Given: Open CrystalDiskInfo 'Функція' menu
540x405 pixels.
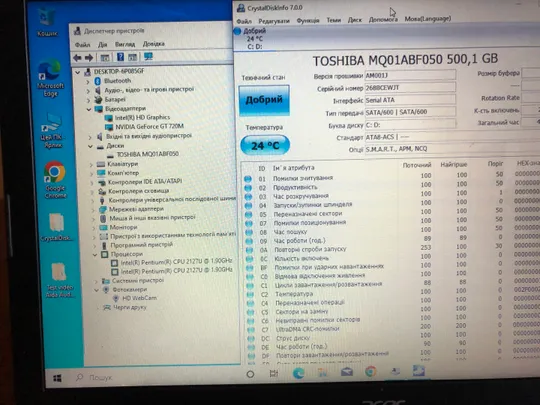Looking at the screenshot, I should [308, 20].
